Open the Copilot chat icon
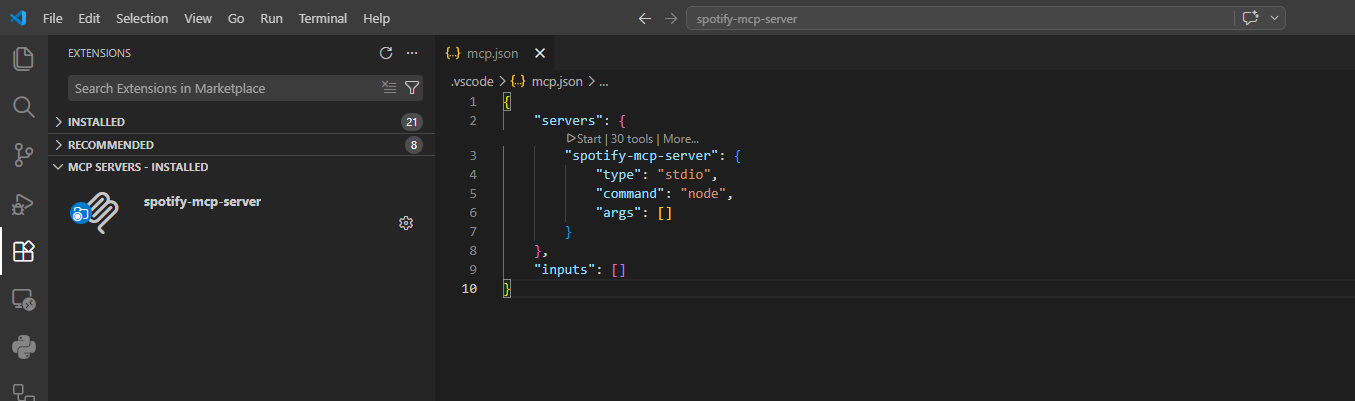1355x401 pixels. coord(1249,18)
